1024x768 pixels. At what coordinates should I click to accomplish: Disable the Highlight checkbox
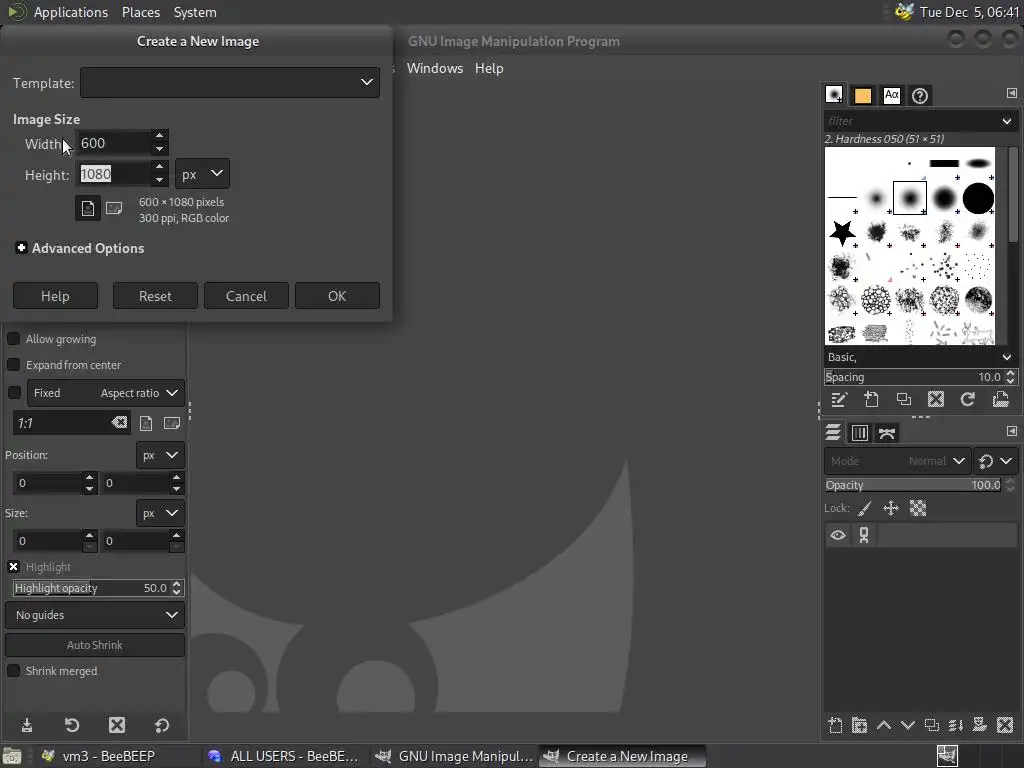(x=13, y=566)
